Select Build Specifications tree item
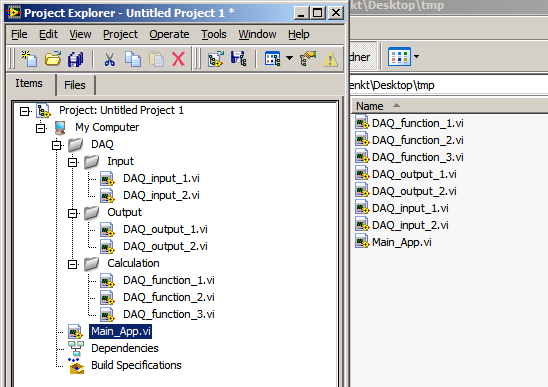This screenshot has width=548, height=387. tap(136, 365)
